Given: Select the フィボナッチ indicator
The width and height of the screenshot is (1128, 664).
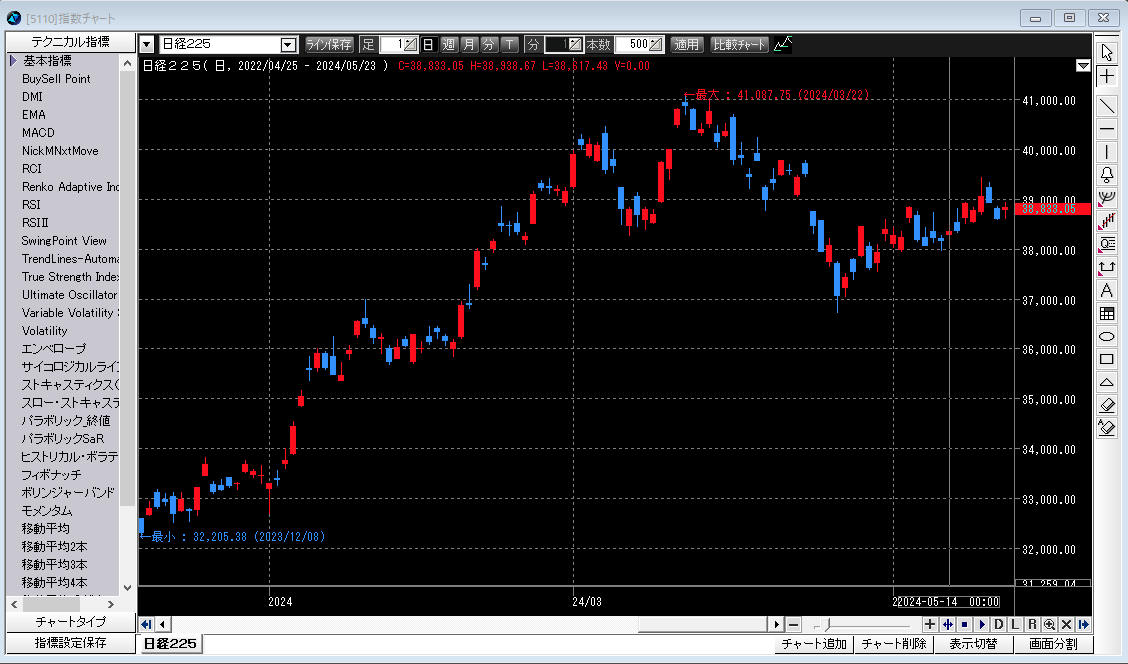Looking at the screenshot, I should pos(51,475).
